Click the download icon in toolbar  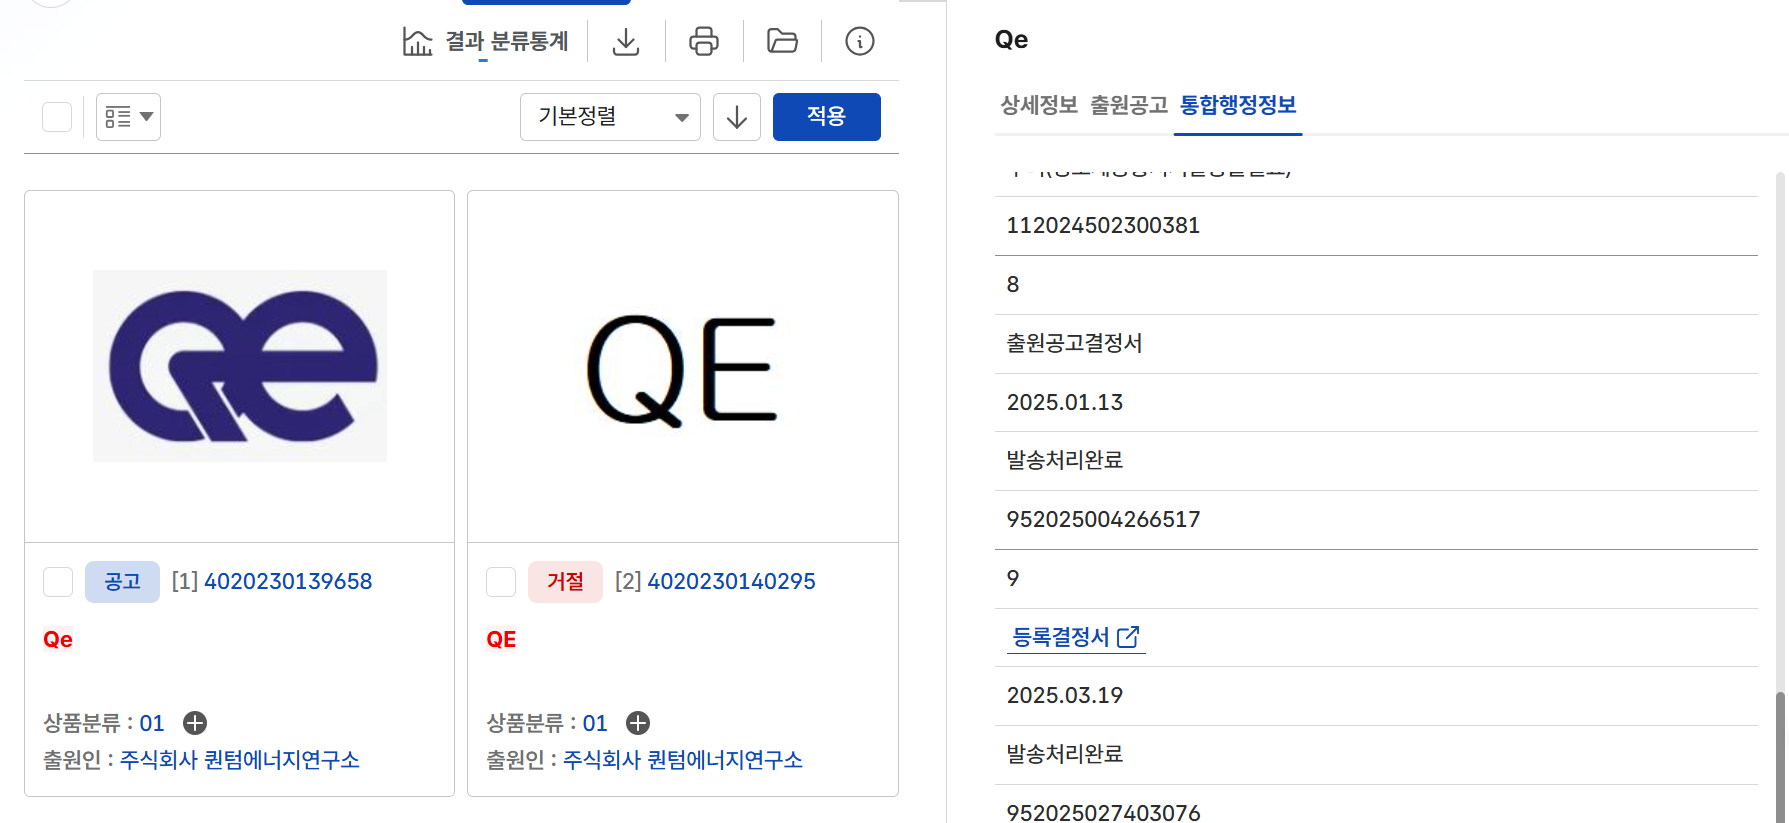[626, 42]
